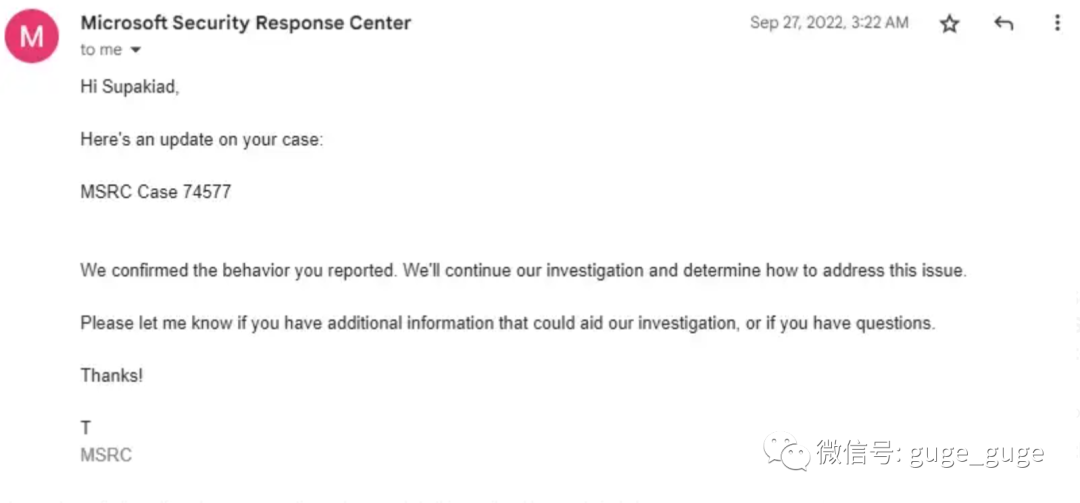Click the word "questions" ending second paragraph

894,324
